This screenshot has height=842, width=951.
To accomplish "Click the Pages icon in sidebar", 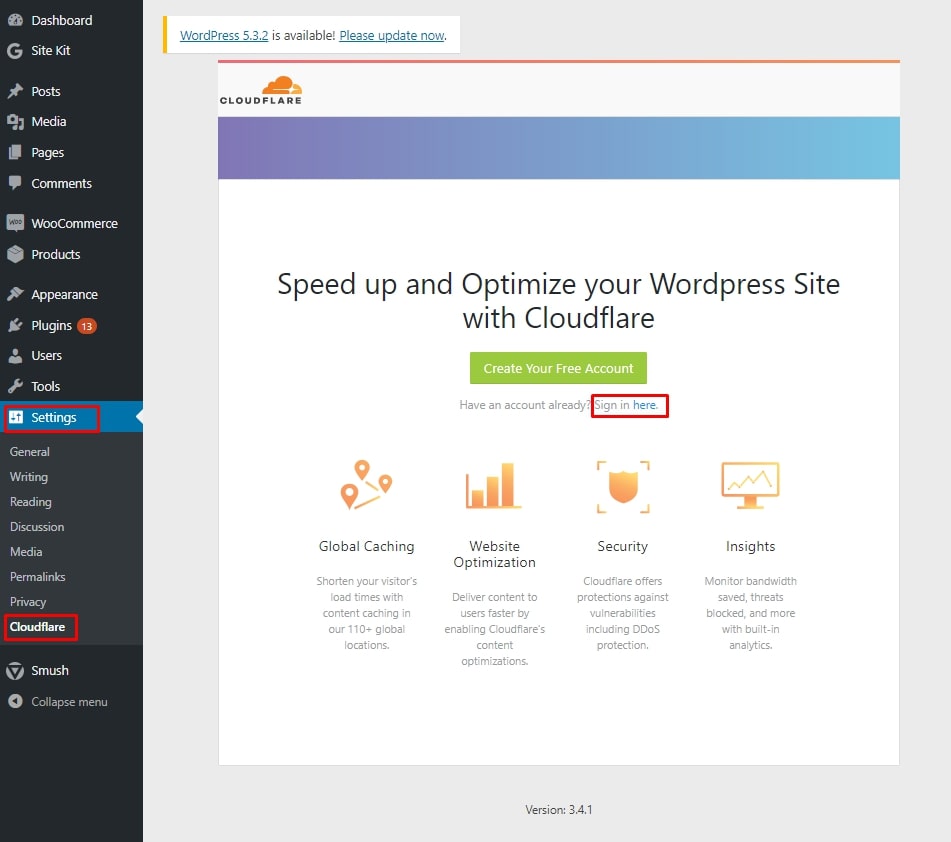I will click(15, 152).
